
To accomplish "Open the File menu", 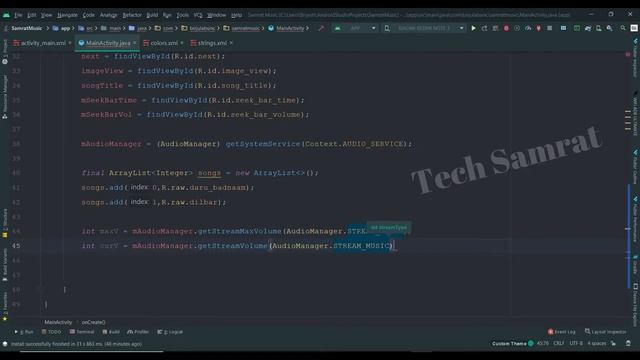I will point(18,15).
